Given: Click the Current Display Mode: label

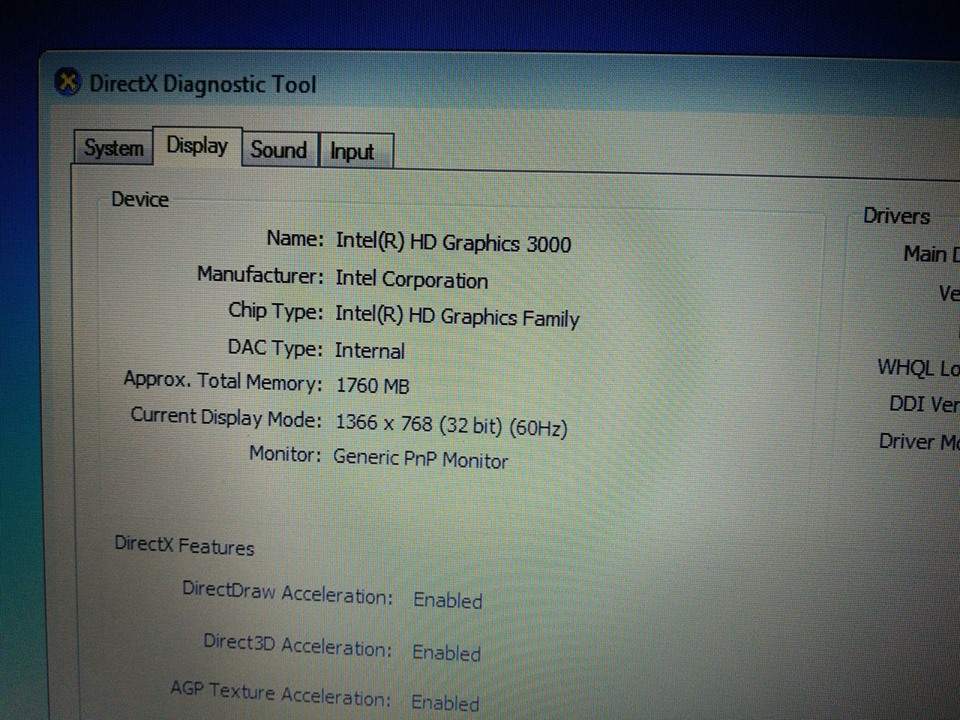Looking at the screenshot, I should [x=226, y=417].
